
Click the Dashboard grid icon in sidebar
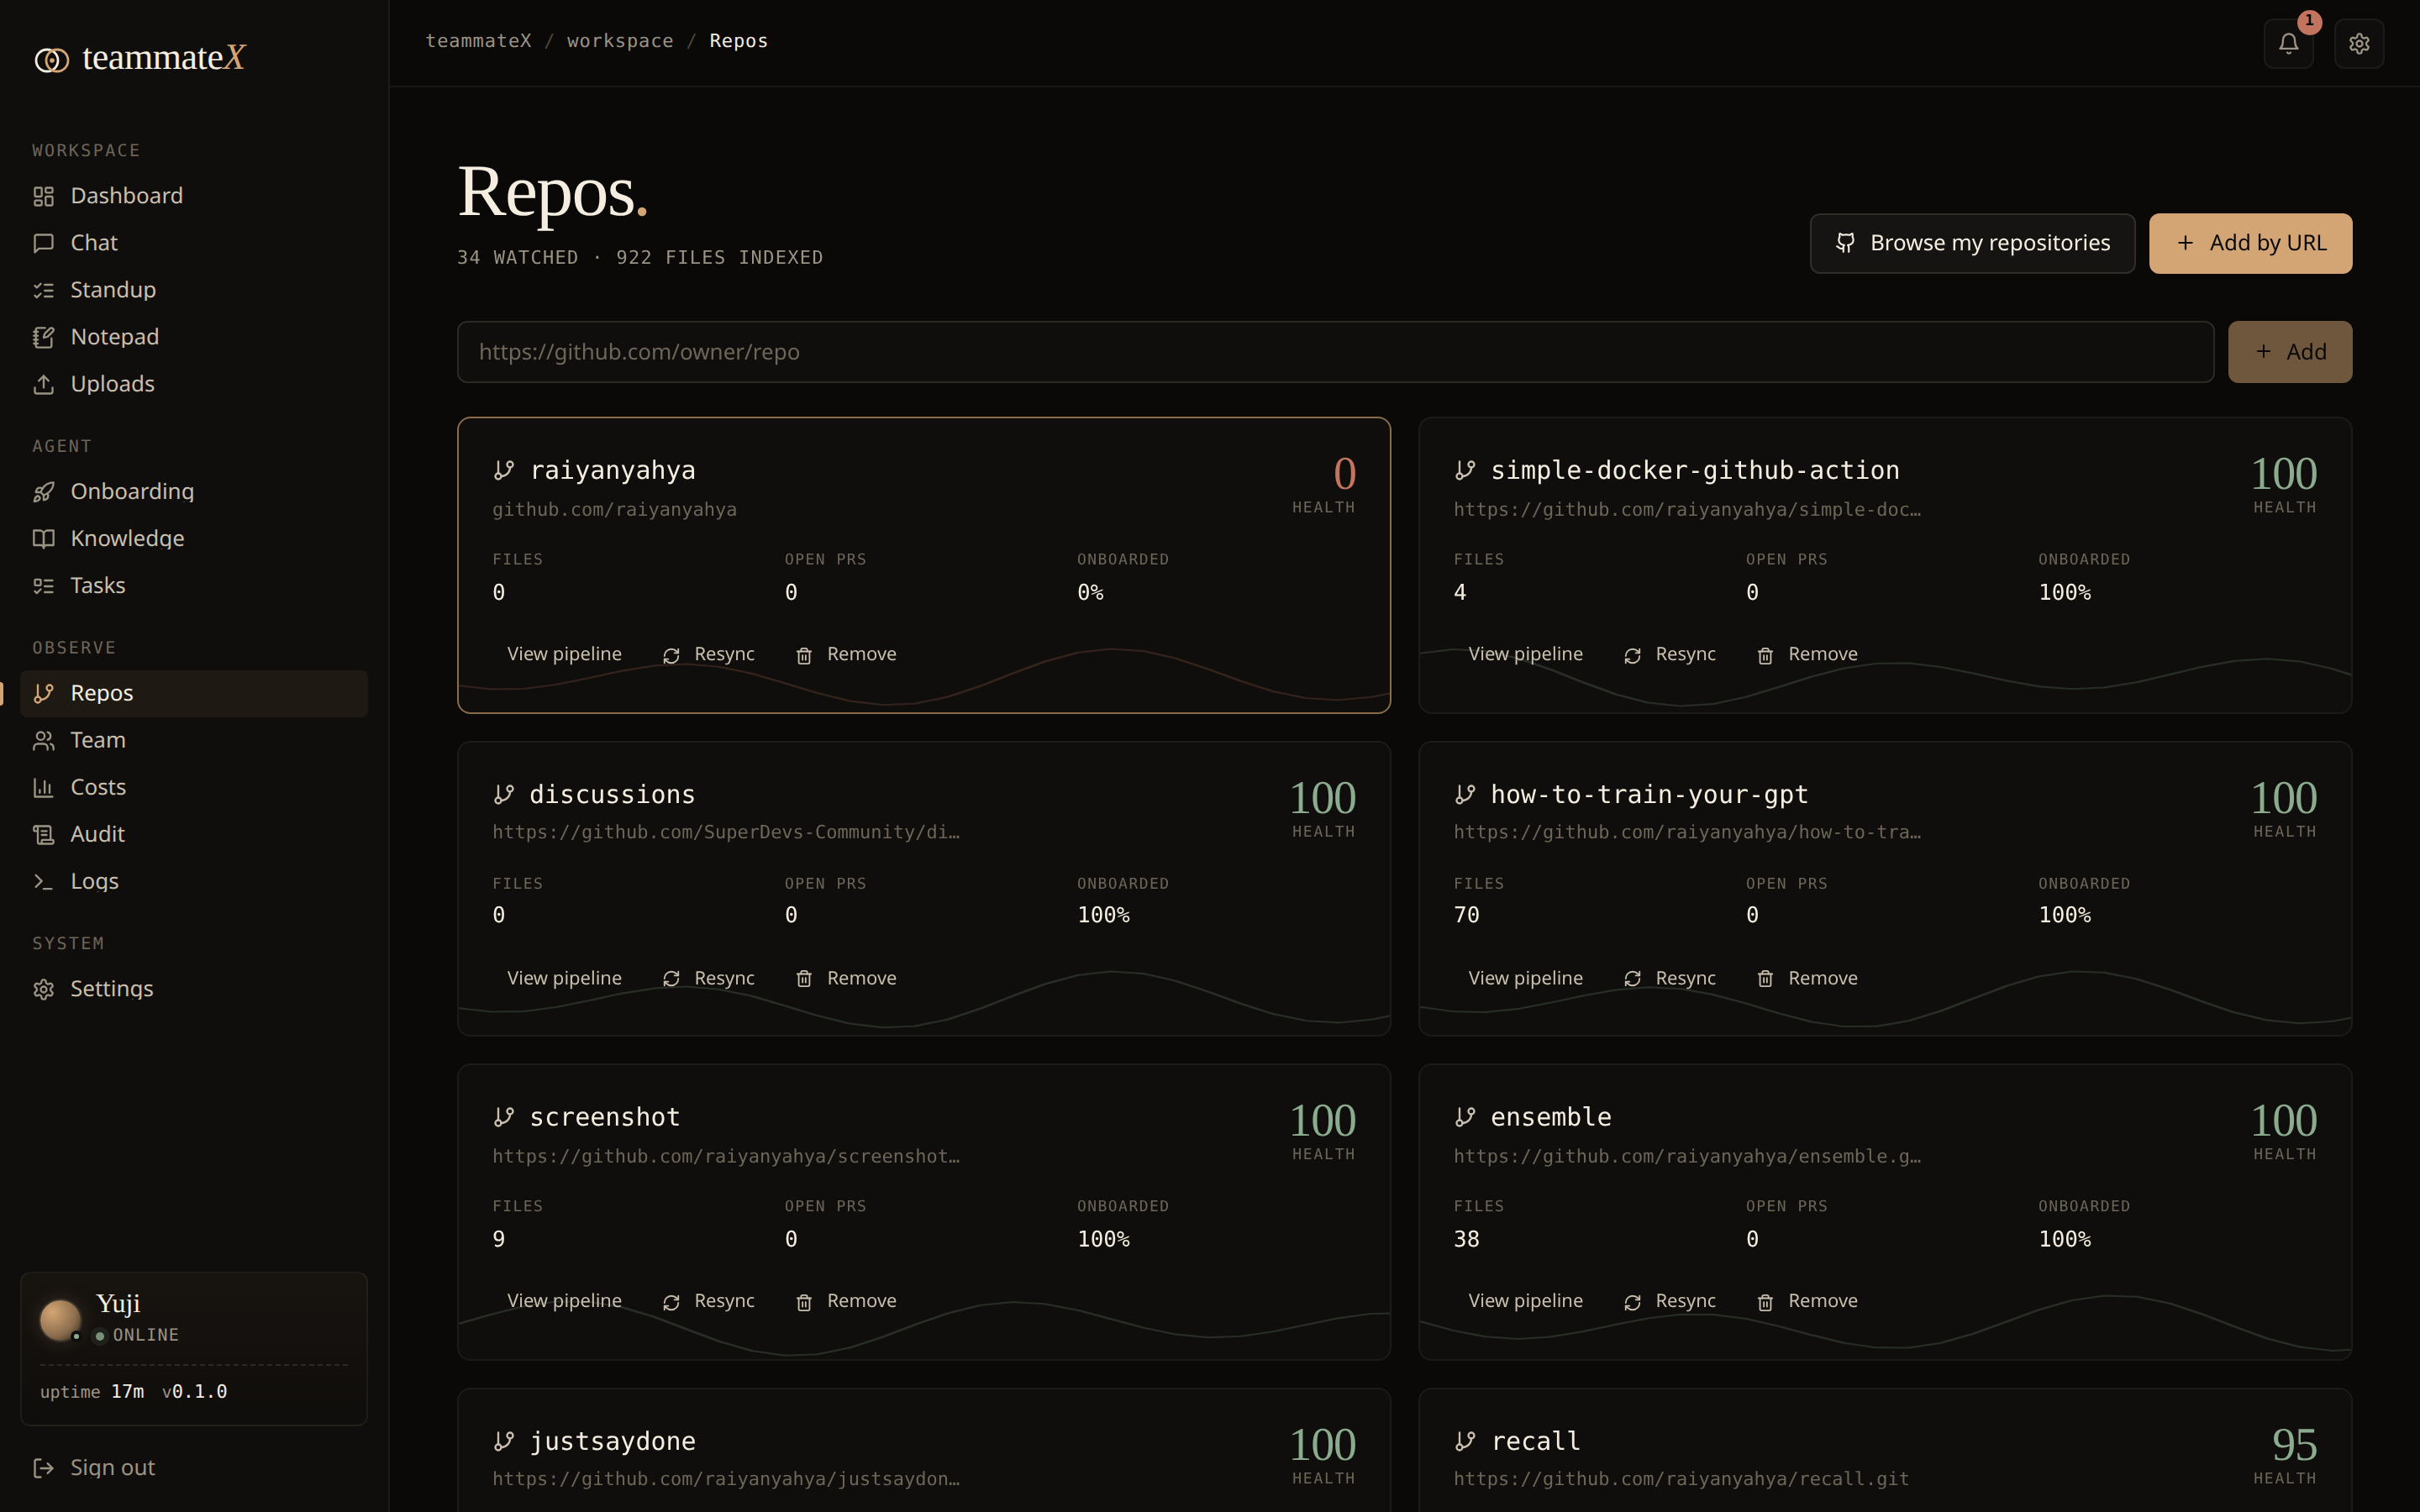click(x=43, y=196)
